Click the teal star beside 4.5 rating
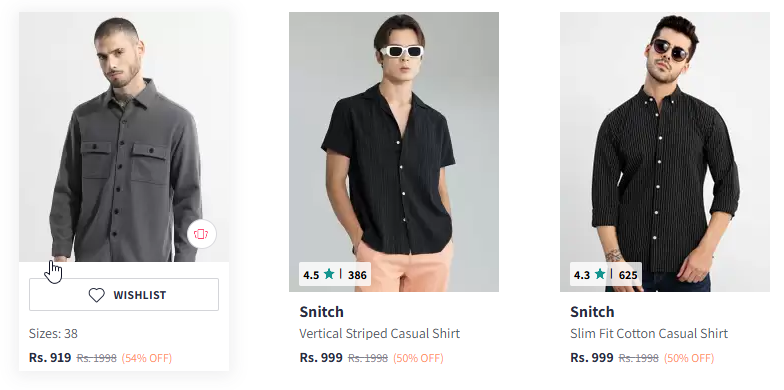This screenshot has width=784, height=390. click(329, 274)
